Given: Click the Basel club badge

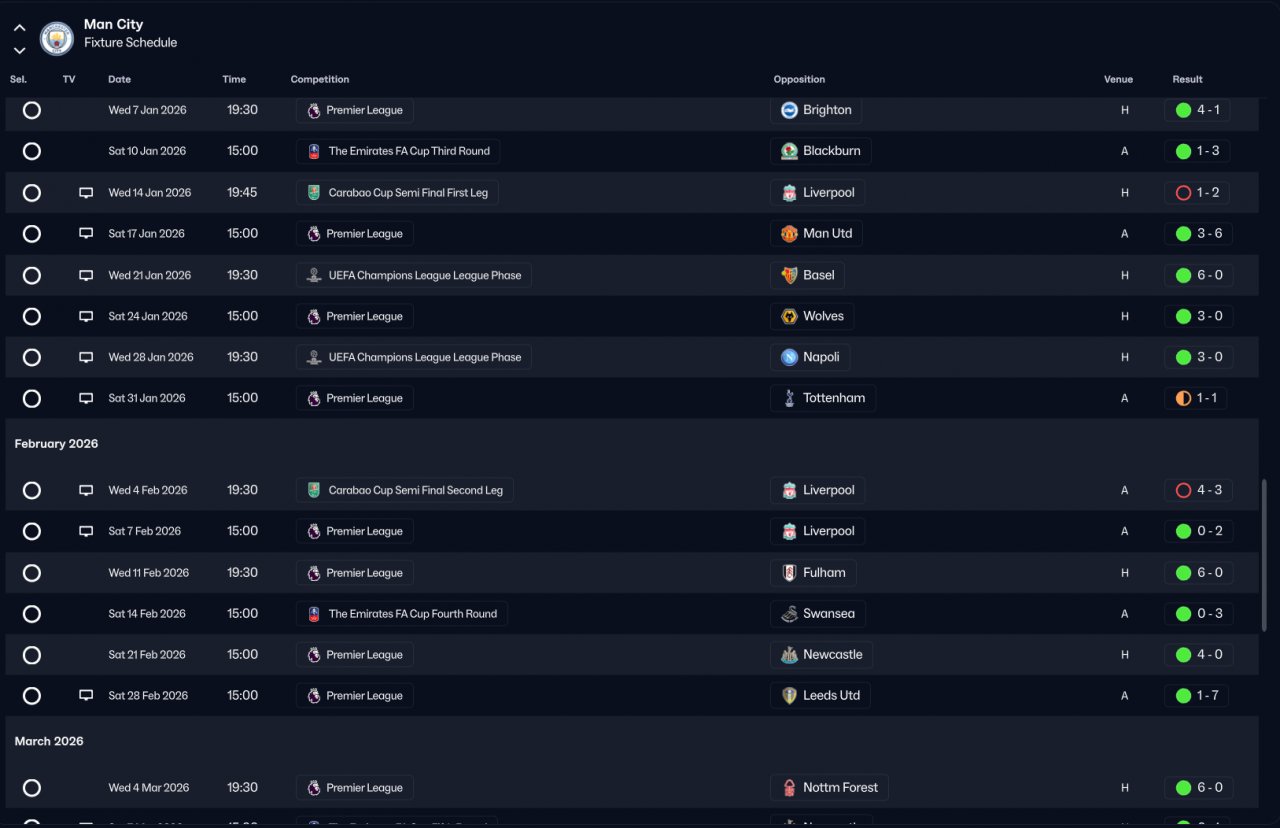Looking at the screenshot, I should (789, 275).
